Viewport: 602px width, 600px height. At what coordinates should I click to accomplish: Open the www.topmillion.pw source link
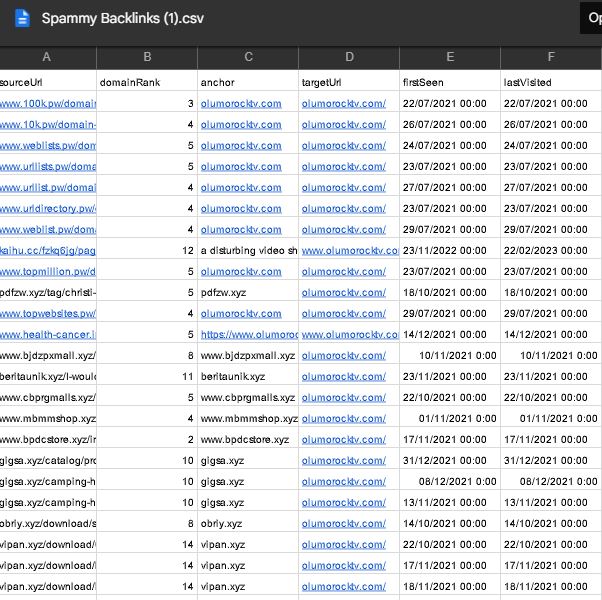(48, 271)
